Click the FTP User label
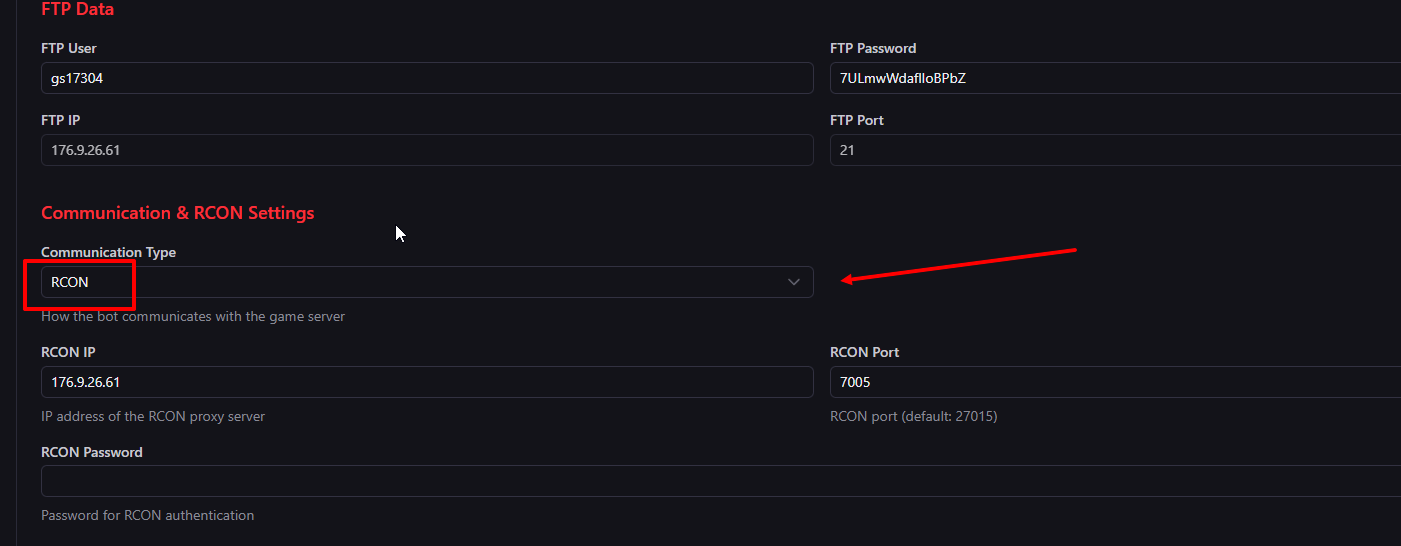Viewport: 1401px width, 546px height. coord(68,48)
